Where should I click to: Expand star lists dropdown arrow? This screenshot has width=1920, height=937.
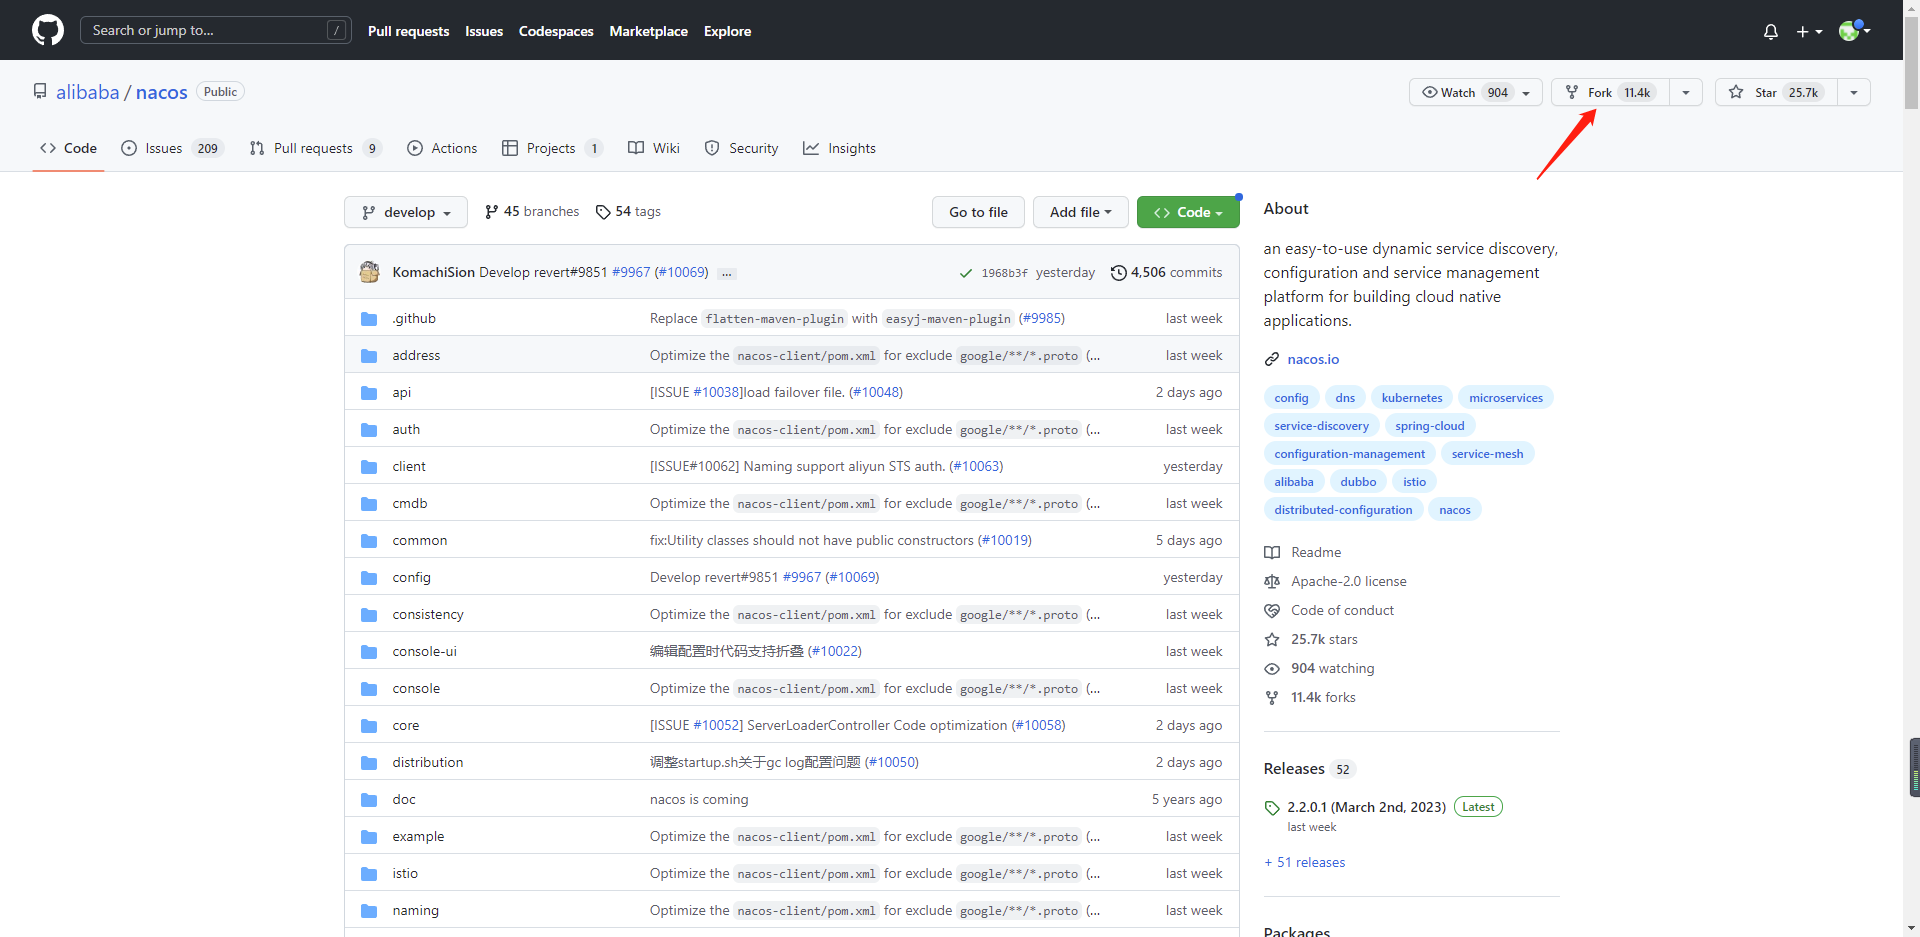1854,92
